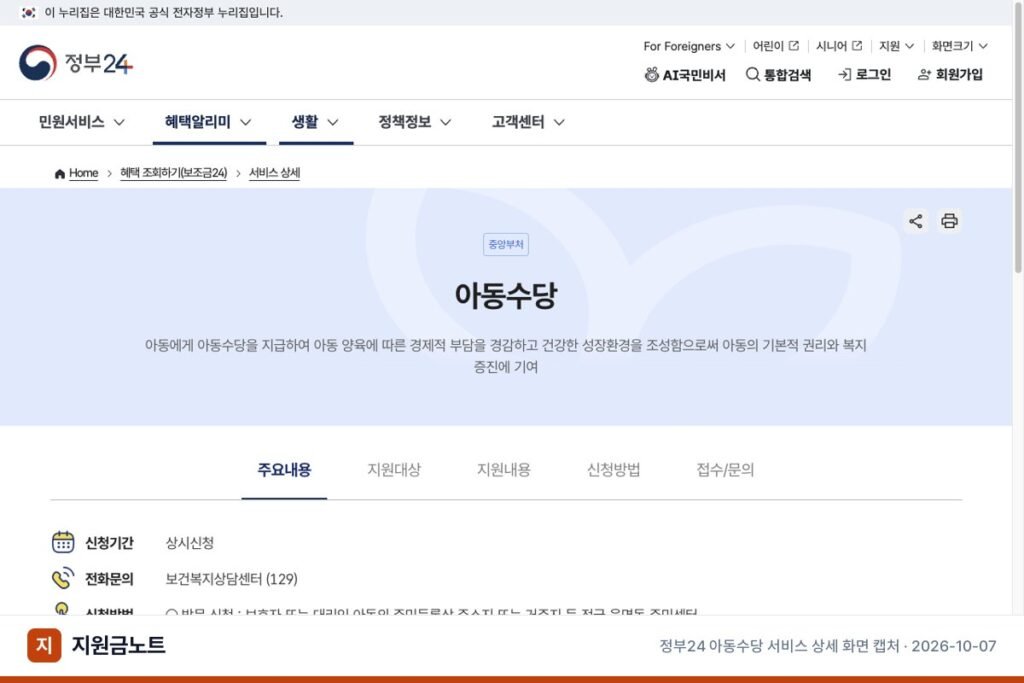
Task: Click the 전화문의 label
Action: pos(109,579)
